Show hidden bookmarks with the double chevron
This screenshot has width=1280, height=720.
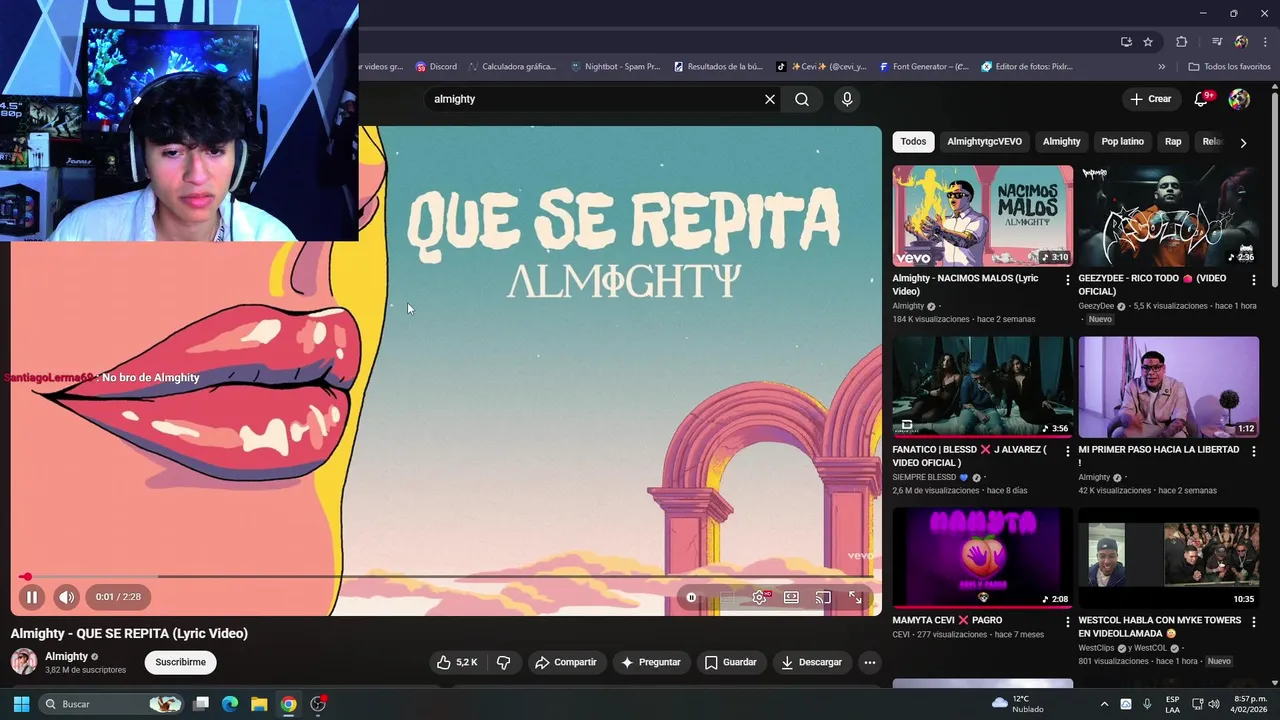[1161, 67]
